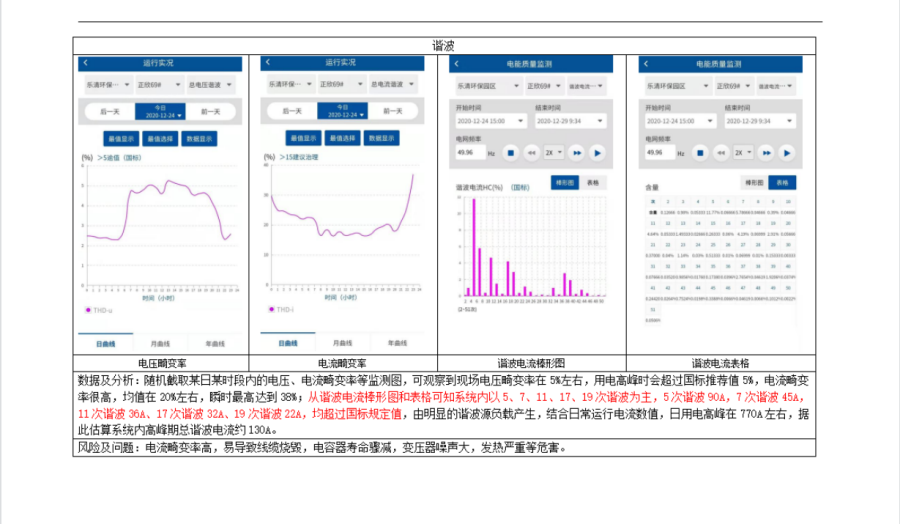The height and width of the screenshot is (524, 900).
Task: Expand 2X speed dropdown in bar chart panel
Action: click(x=553, y=153)
